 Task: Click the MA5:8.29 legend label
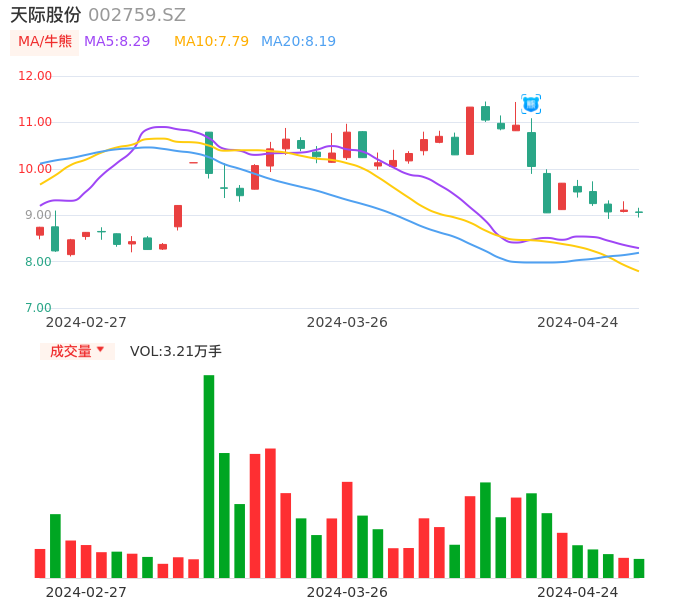pyautogui.click(x=117, y=42)
